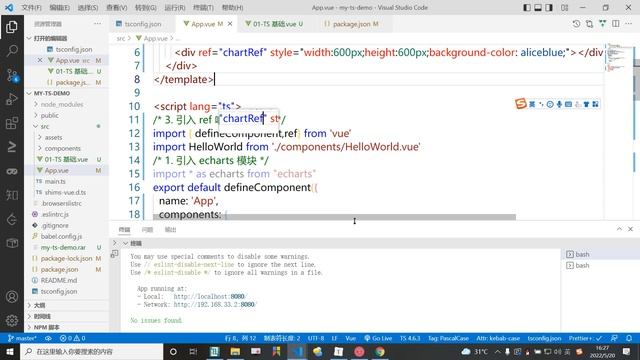Open Run and Debug view
The height and width of the screenshot is (360, 640).
[x=11, y=99]
